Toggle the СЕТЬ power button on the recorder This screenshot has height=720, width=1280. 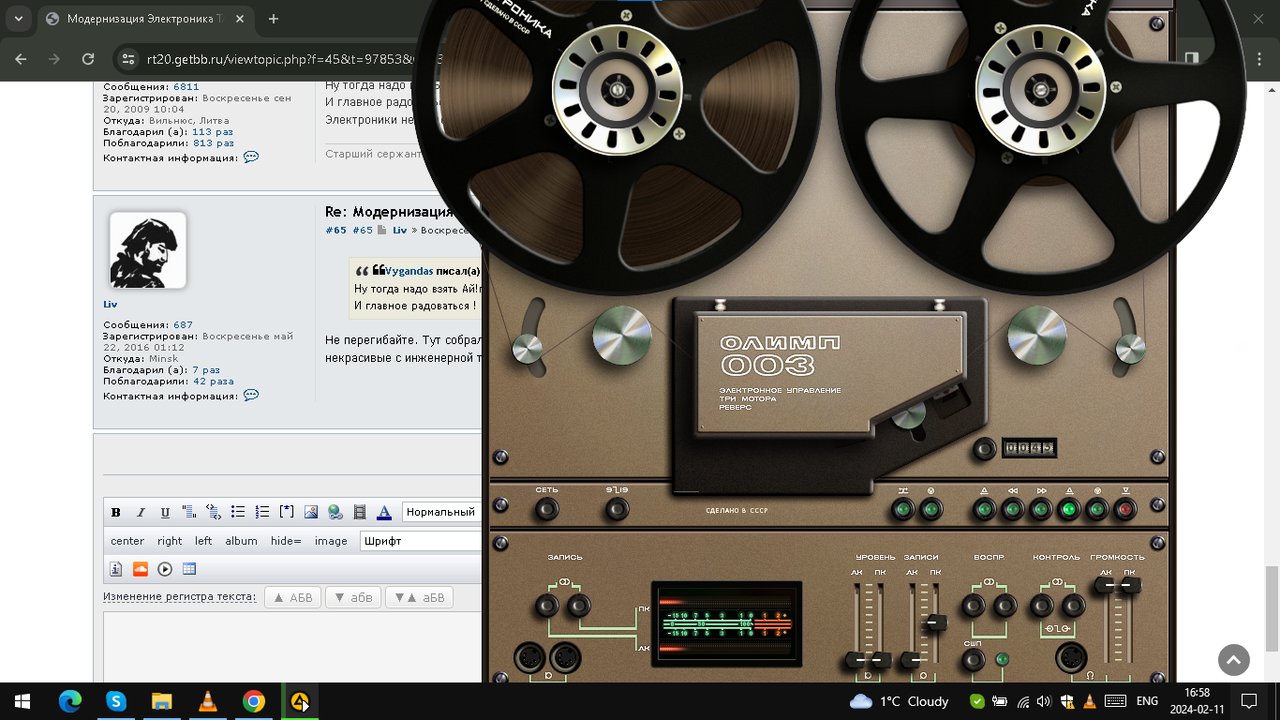pos(546,509)
